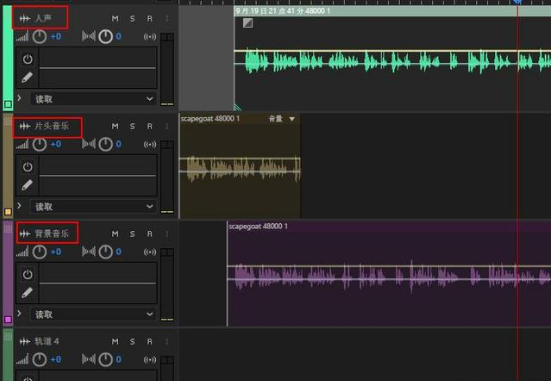Select purple scapegoat clip on 背景音乐 track

[389, 273]
